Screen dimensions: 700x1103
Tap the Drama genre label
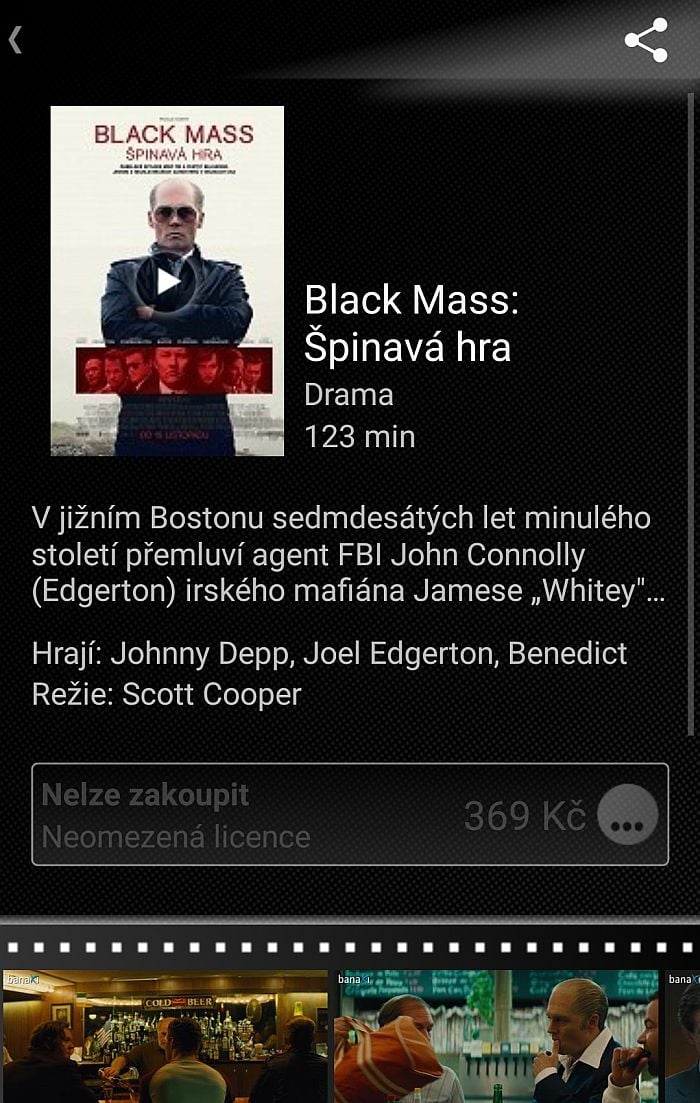point(348,395)
